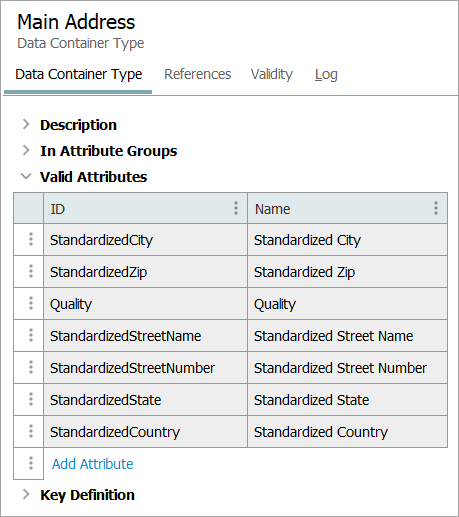Switch to the References tab
This screenshot has height=517, width=459.
197,74
